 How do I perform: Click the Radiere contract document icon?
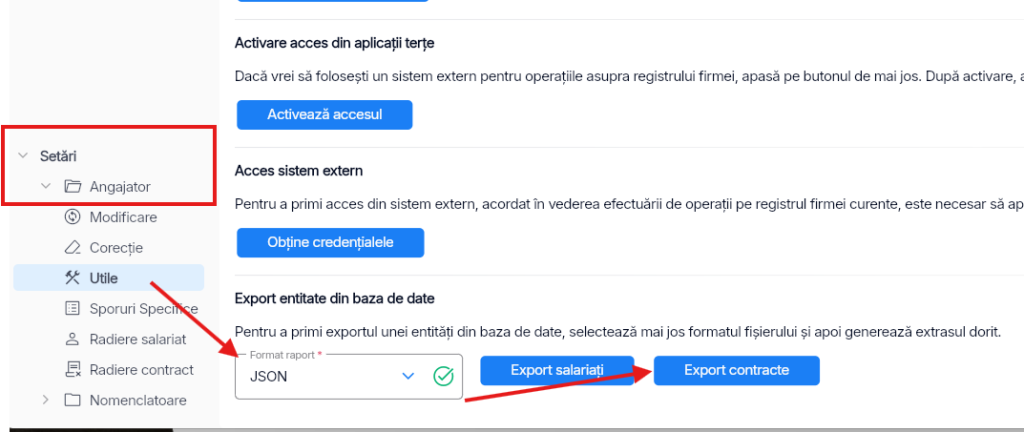click(x=72, y=370)
